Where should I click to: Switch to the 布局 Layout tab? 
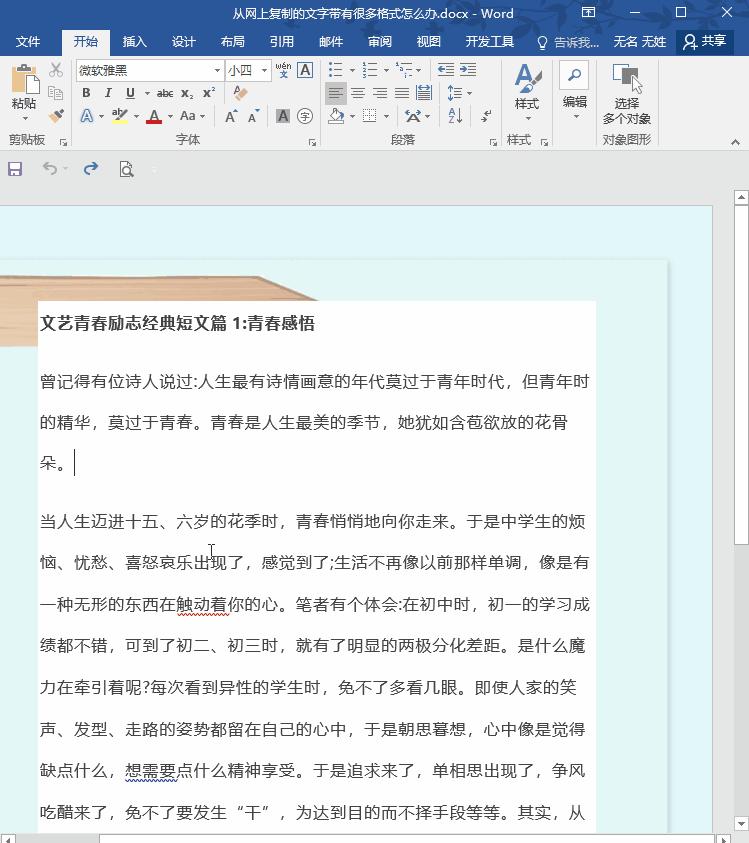[232, 42]
